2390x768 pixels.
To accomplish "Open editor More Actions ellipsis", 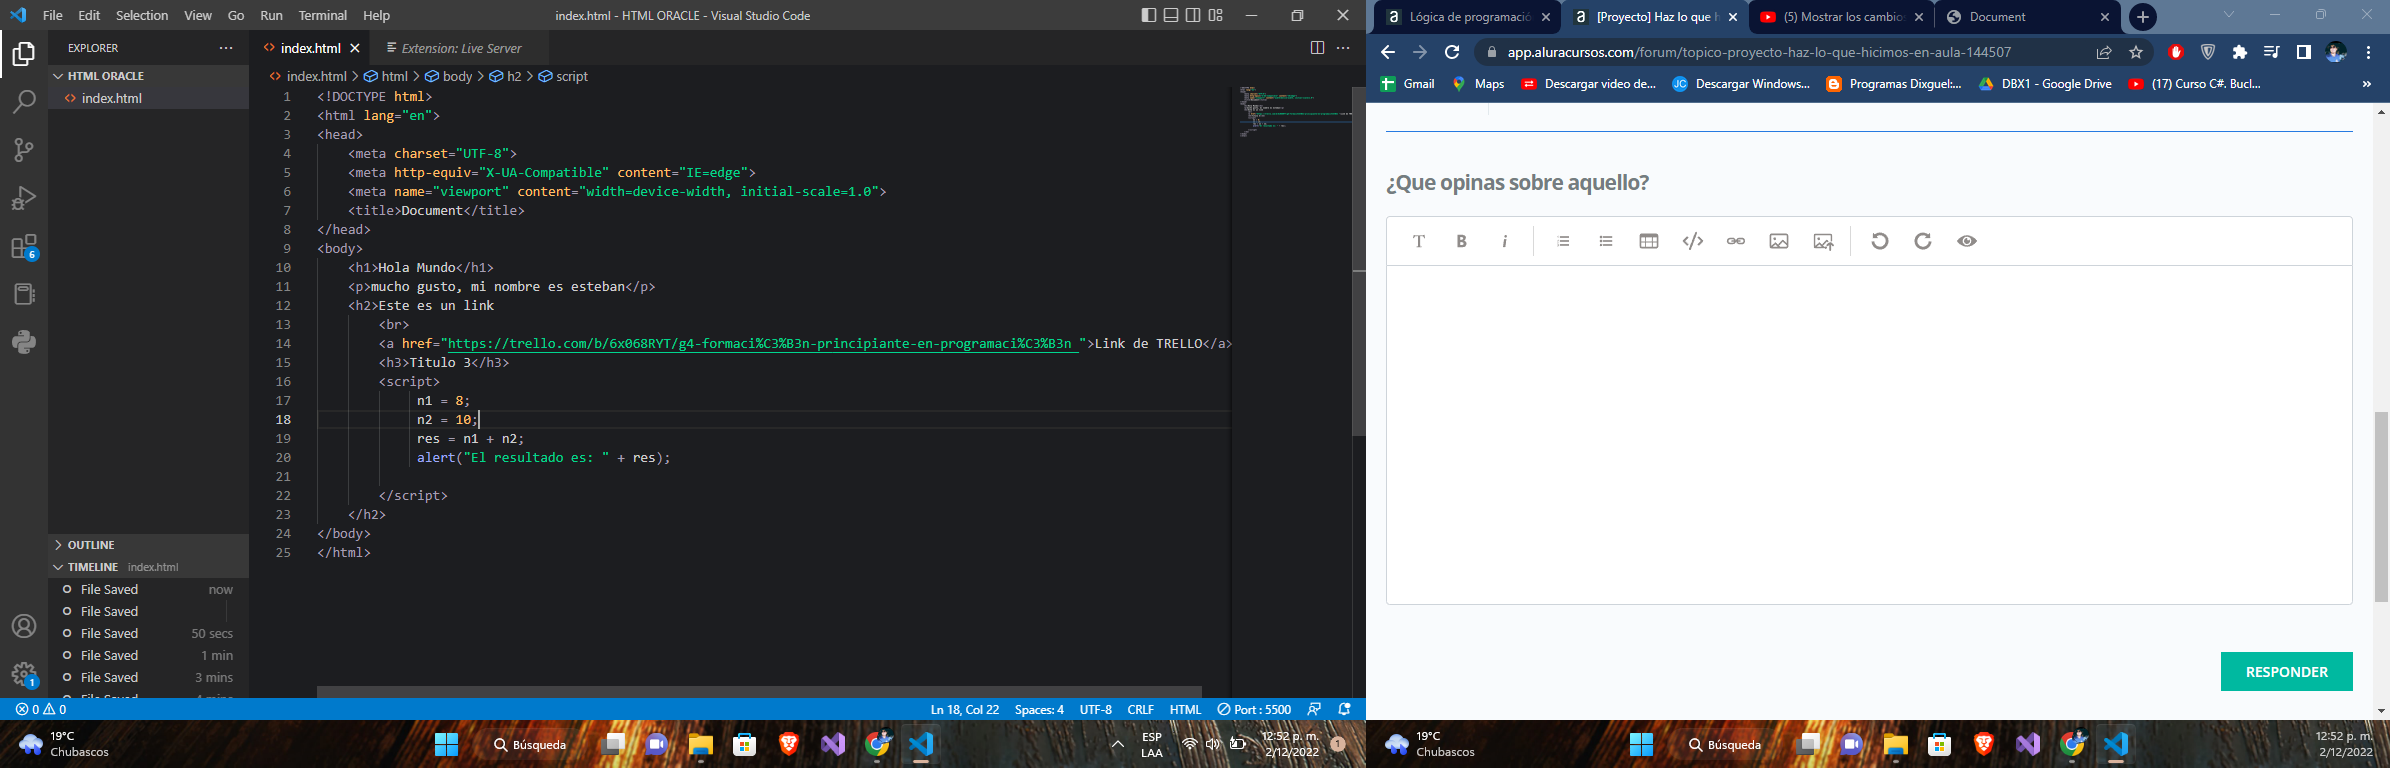I will [x=1343, y=48].
